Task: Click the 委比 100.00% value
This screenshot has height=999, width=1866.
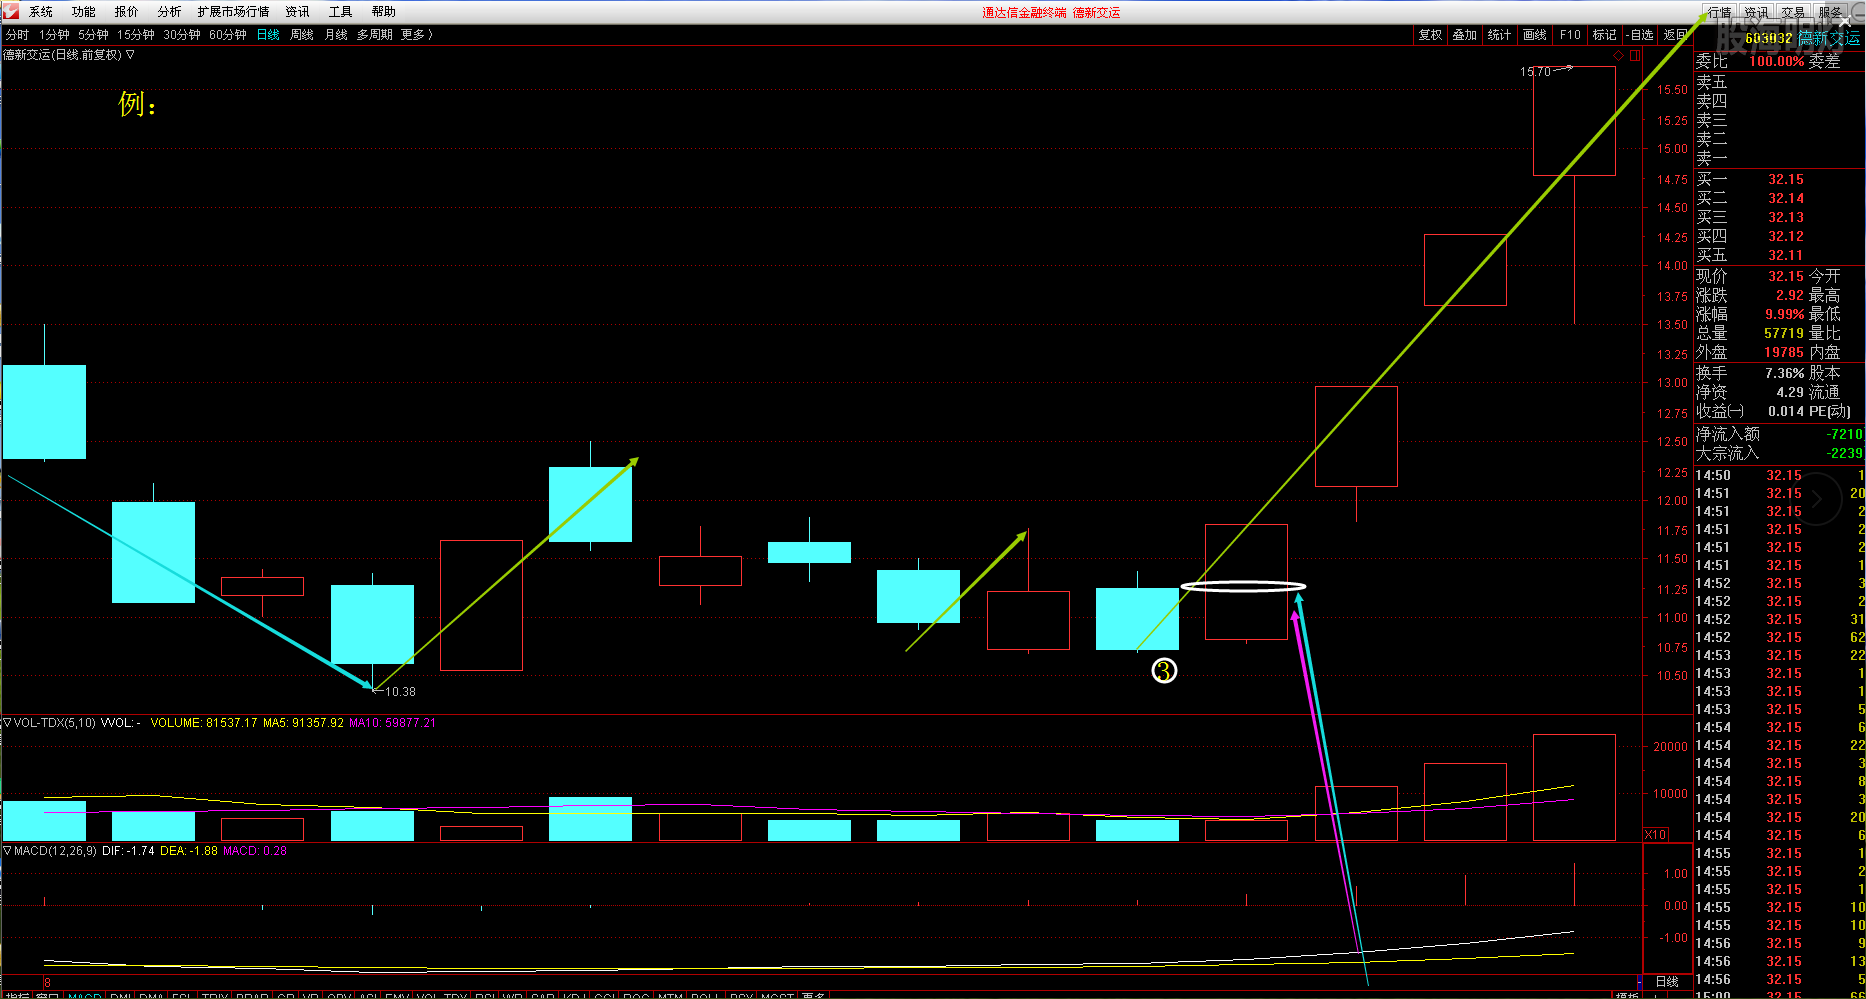Action: (x=1777, y=61)
